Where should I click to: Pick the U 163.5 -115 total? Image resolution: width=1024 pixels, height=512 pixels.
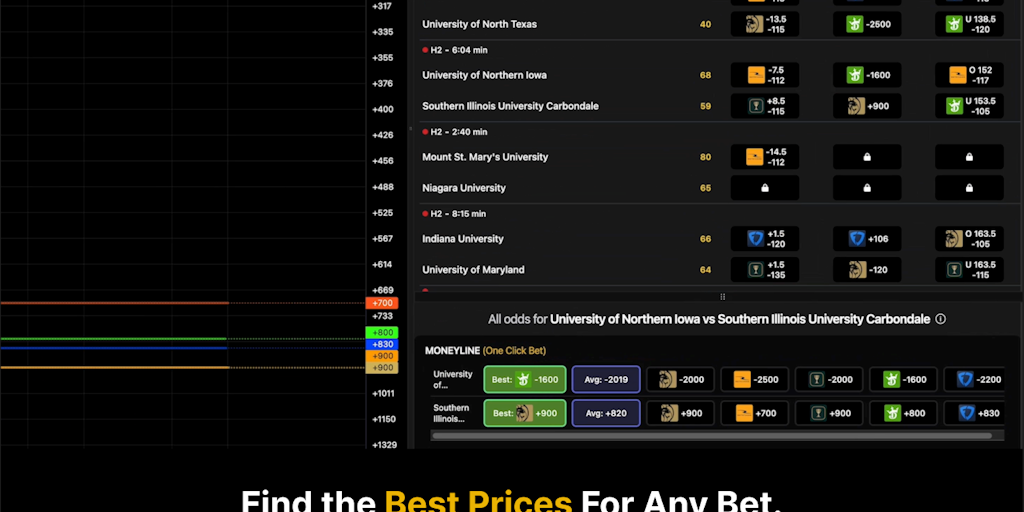969,269
